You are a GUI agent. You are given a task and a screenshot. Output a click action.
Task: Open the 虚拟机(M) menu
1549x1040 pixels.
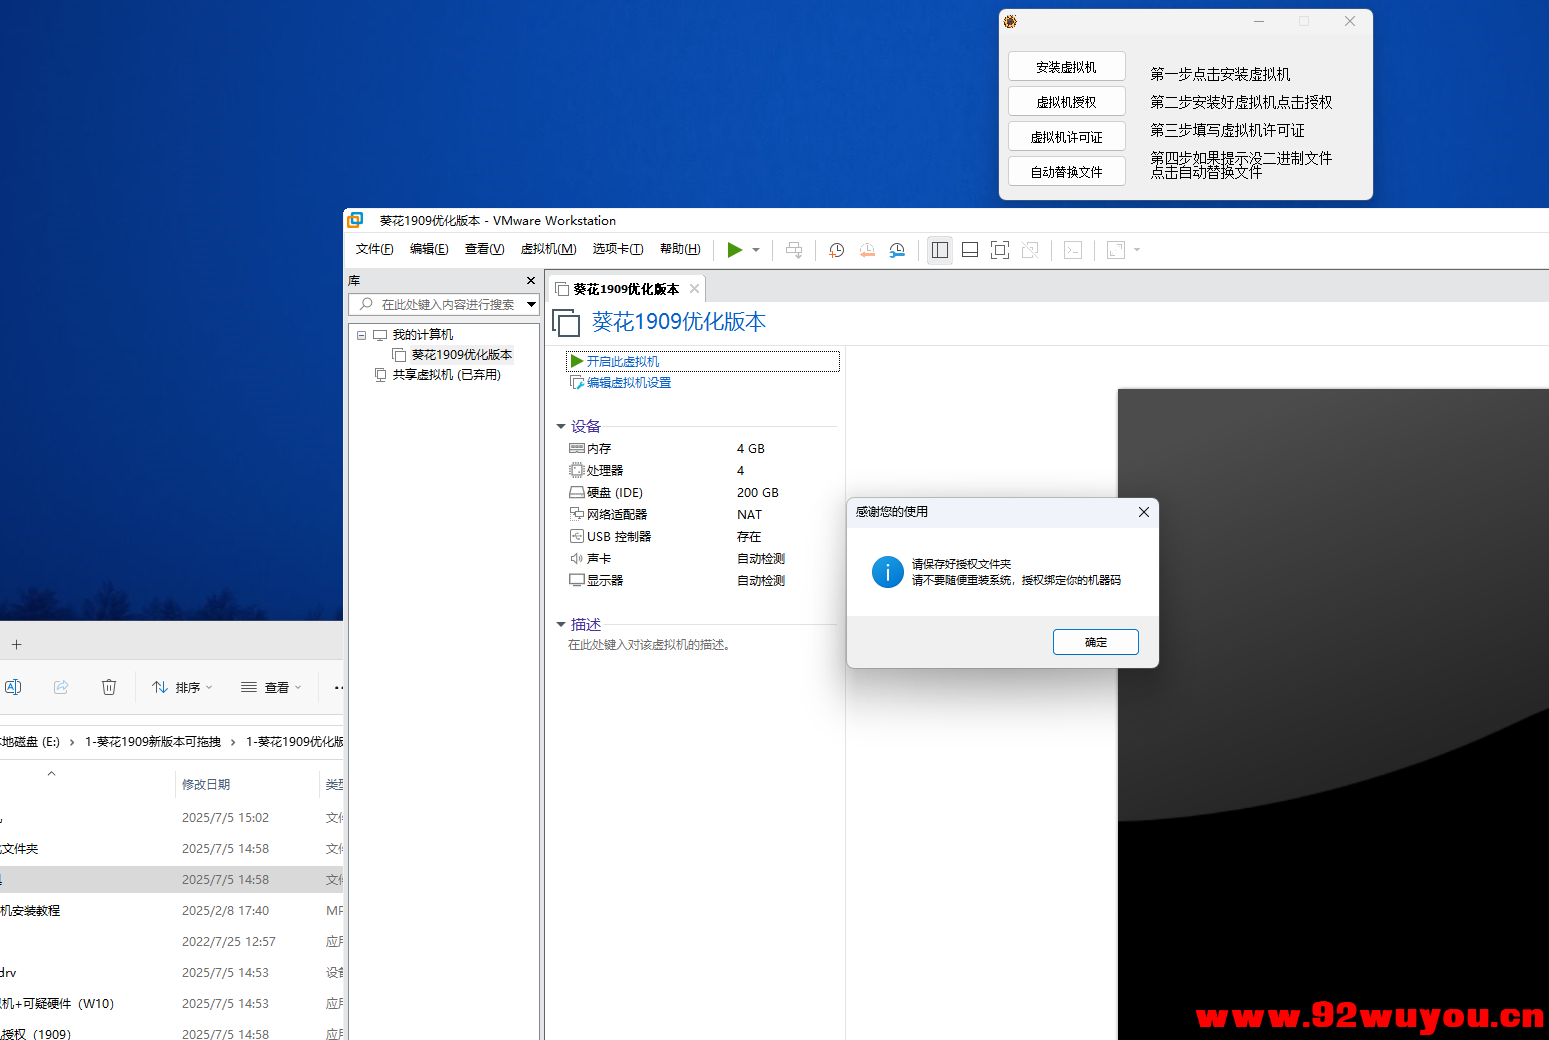point(548,249)
